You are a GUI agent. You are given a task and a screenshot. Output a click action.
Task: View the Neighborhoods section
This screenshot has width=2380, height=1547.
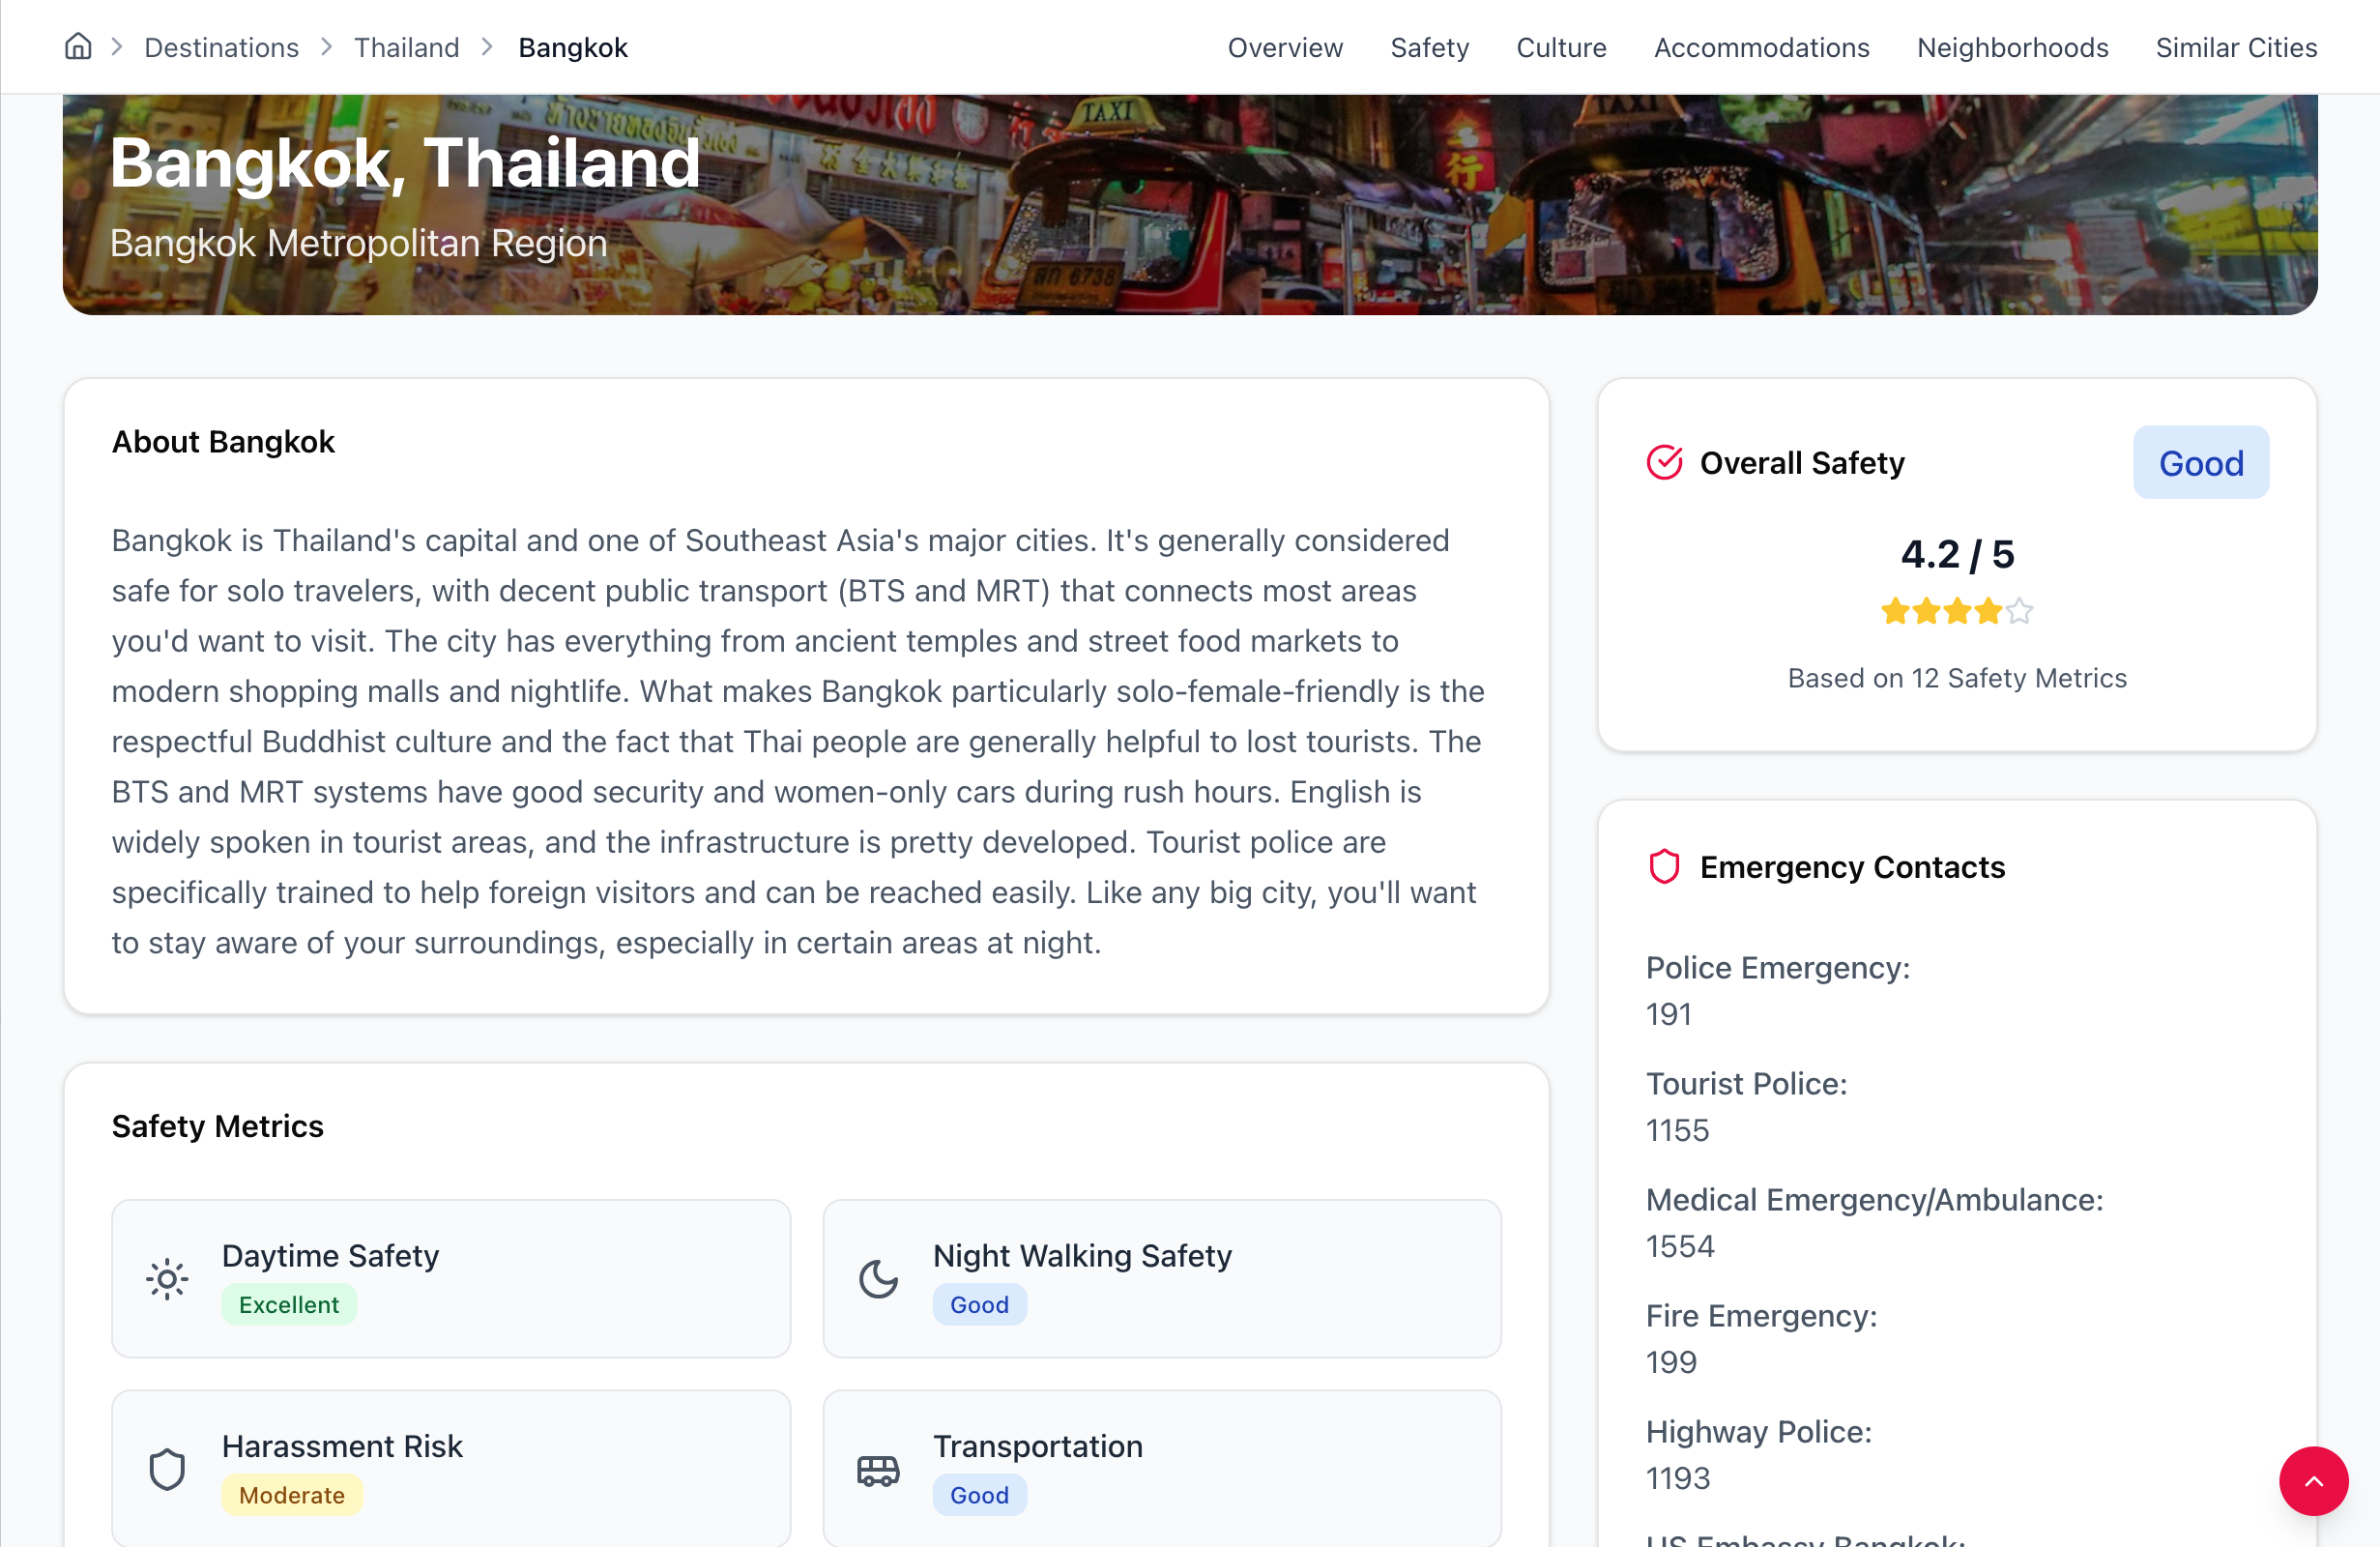(2012, 47)
